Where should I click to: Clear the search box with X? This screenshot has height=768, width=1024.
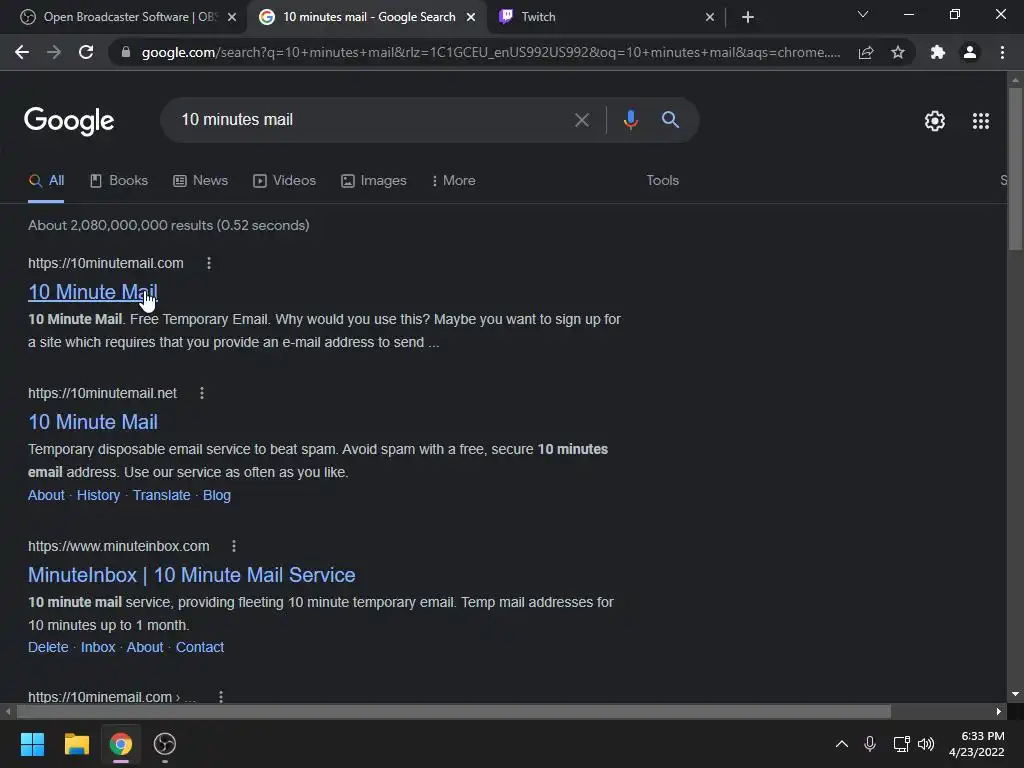(x=581, y=120)
